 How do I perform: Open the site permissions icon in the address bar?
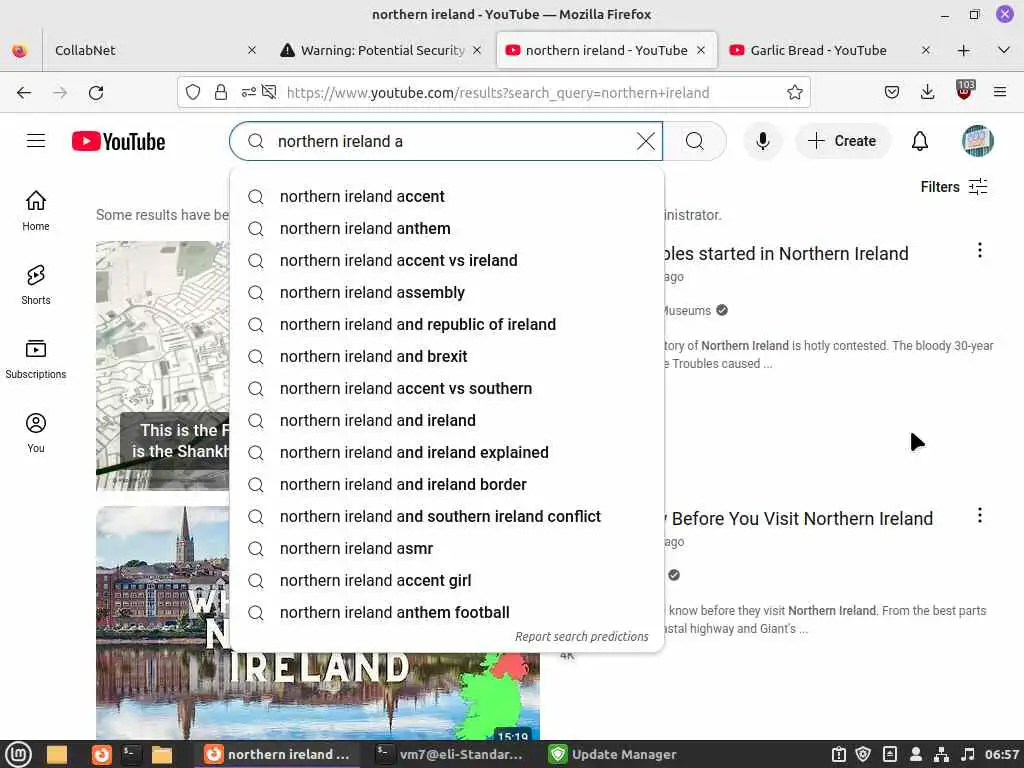(x=248, y=93)
